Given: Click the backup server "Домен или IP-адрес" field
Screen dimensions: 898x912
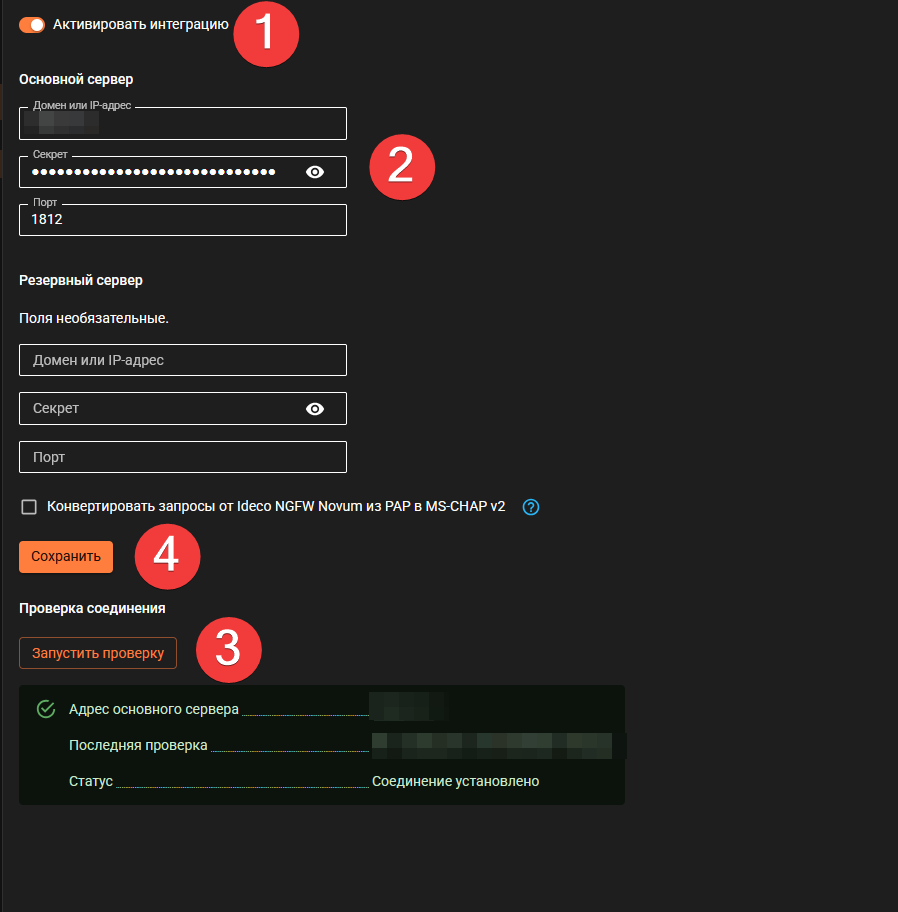Looking at the screenshot, I should coord(182,360).
